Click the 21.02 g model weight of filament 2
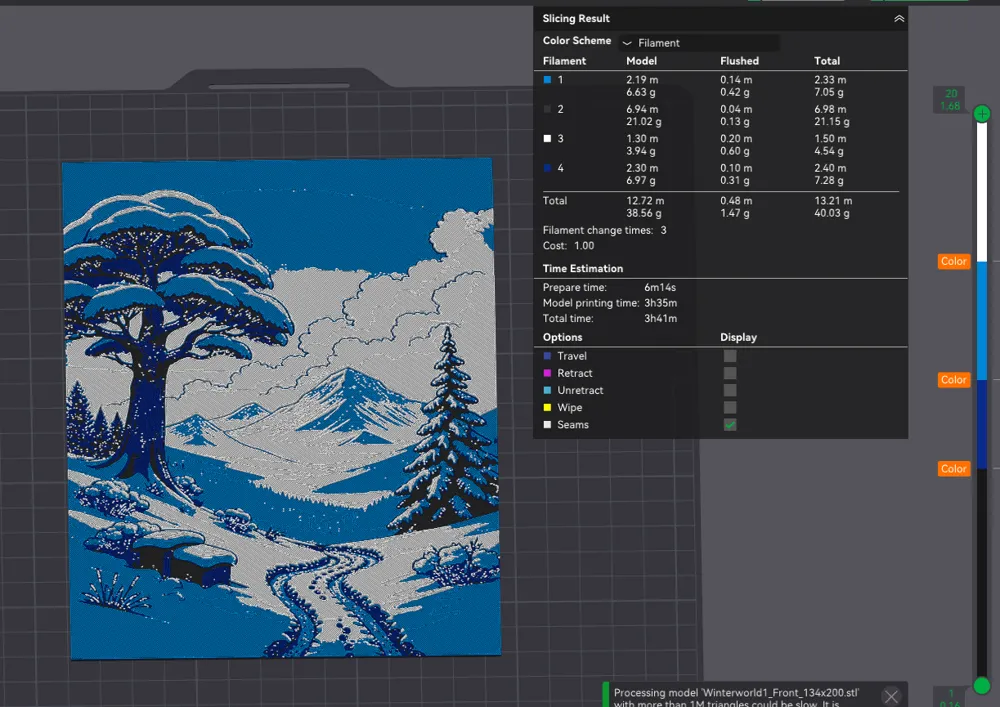 coord(643,122)
